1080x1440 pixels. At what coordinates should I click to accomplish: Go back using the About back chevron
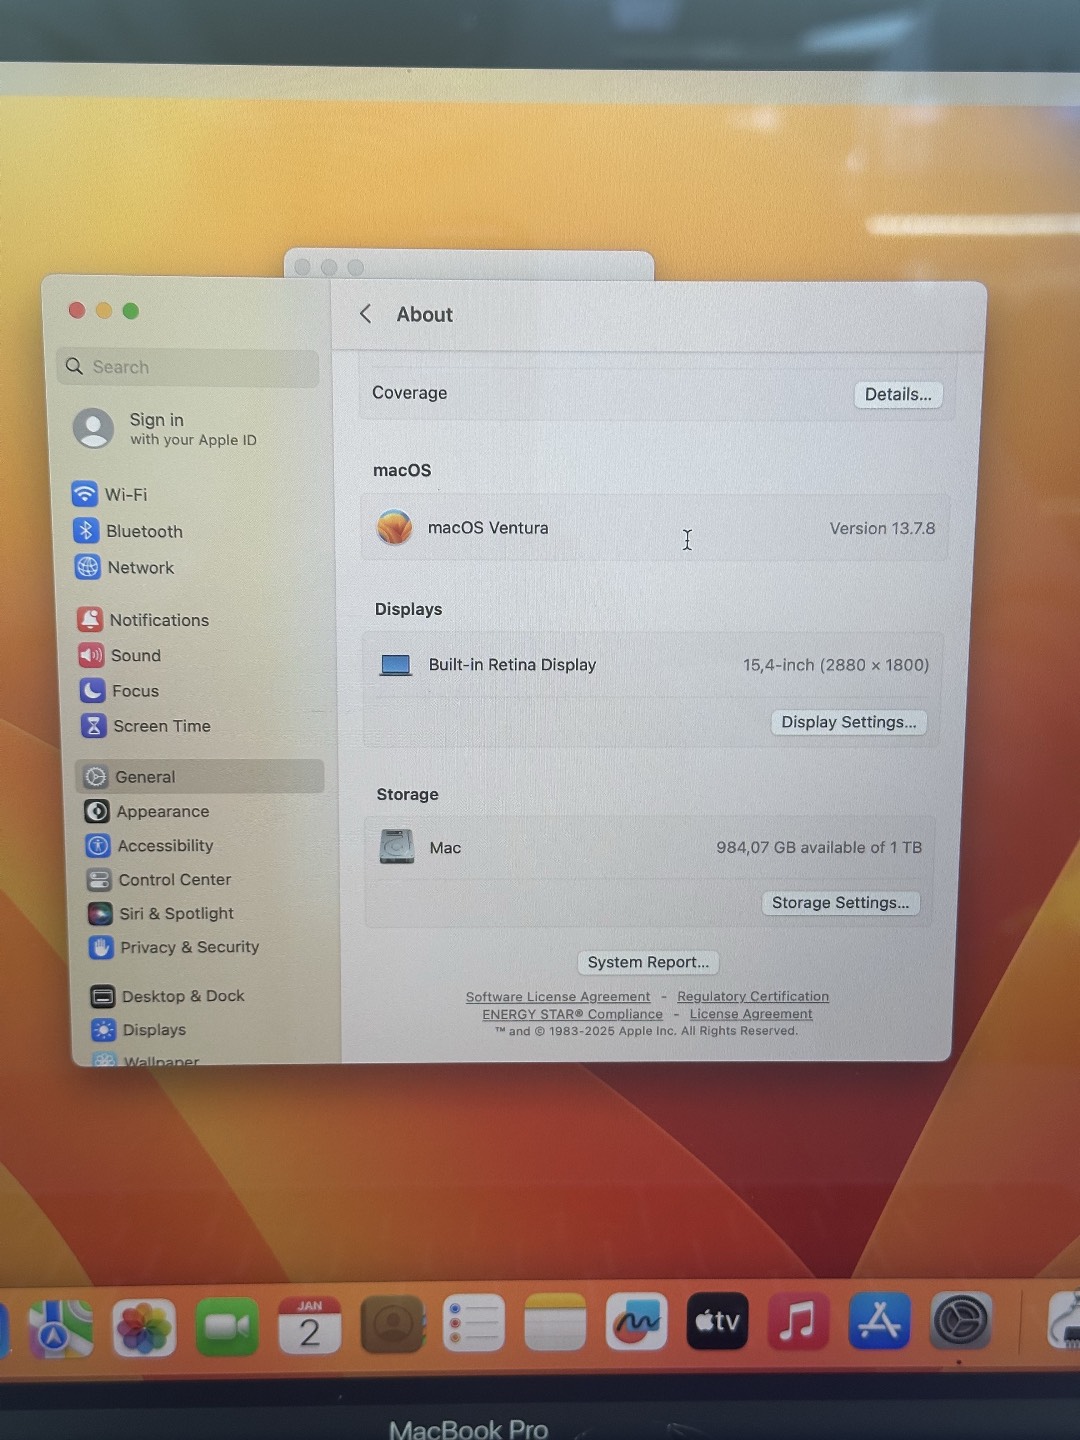[366, 314]
